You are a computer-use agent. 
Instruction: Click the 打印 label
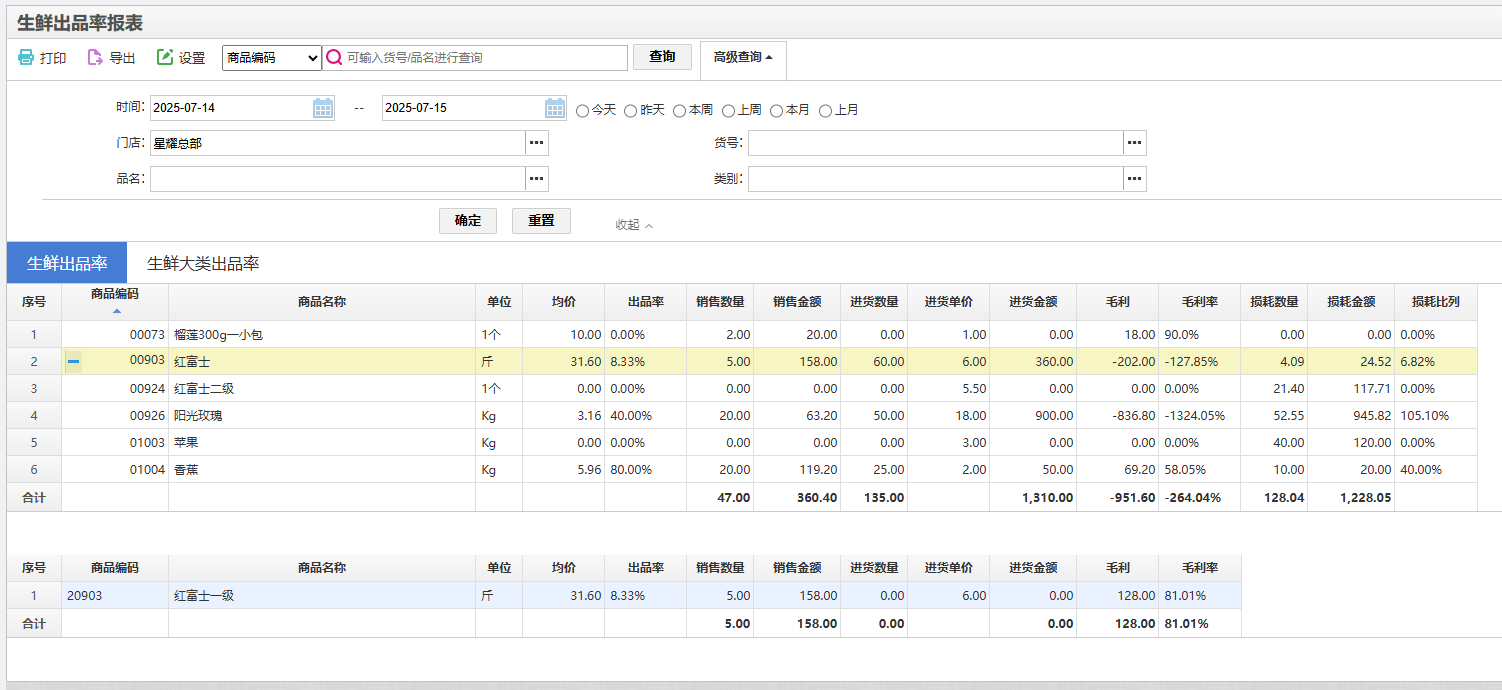[53, 58]
